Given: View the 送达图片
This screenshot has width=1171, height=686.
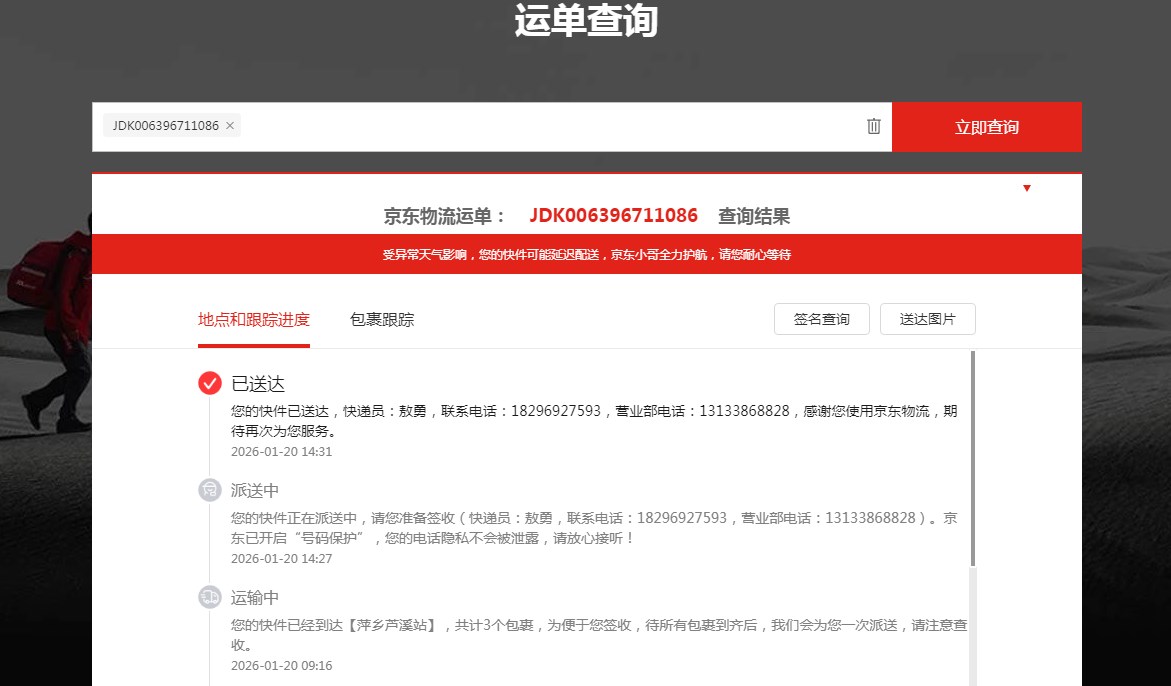Looking at the screenshot, I should pyautogui.click(x=927, y=319).
